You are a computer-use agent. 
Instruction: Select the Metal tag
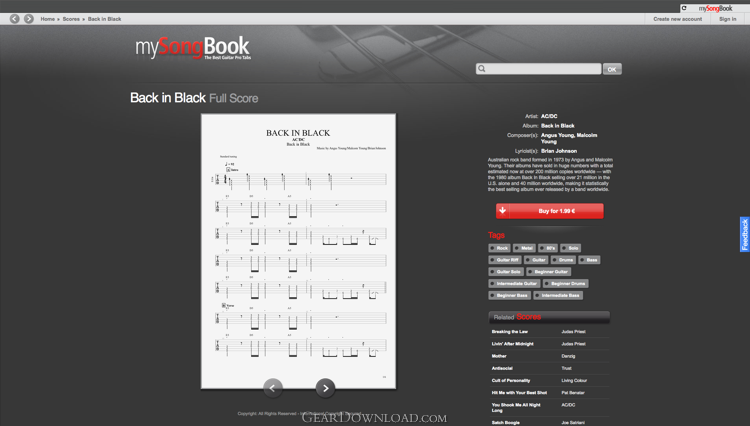click(x=524, y=248)
